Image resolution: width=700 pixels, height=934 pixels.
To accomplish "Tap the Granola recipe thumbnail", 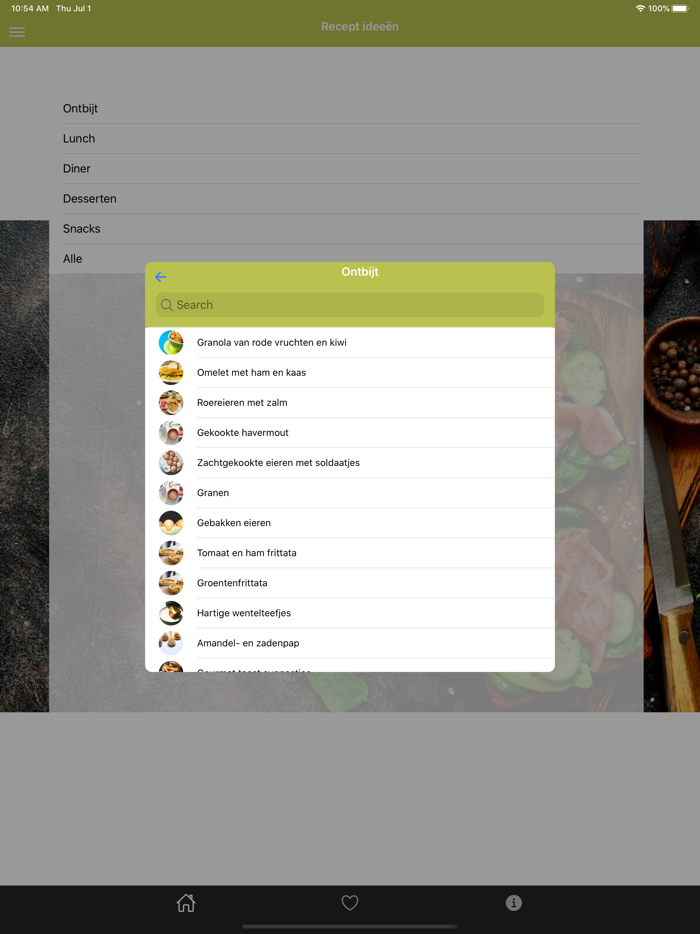I will [171, 343].
